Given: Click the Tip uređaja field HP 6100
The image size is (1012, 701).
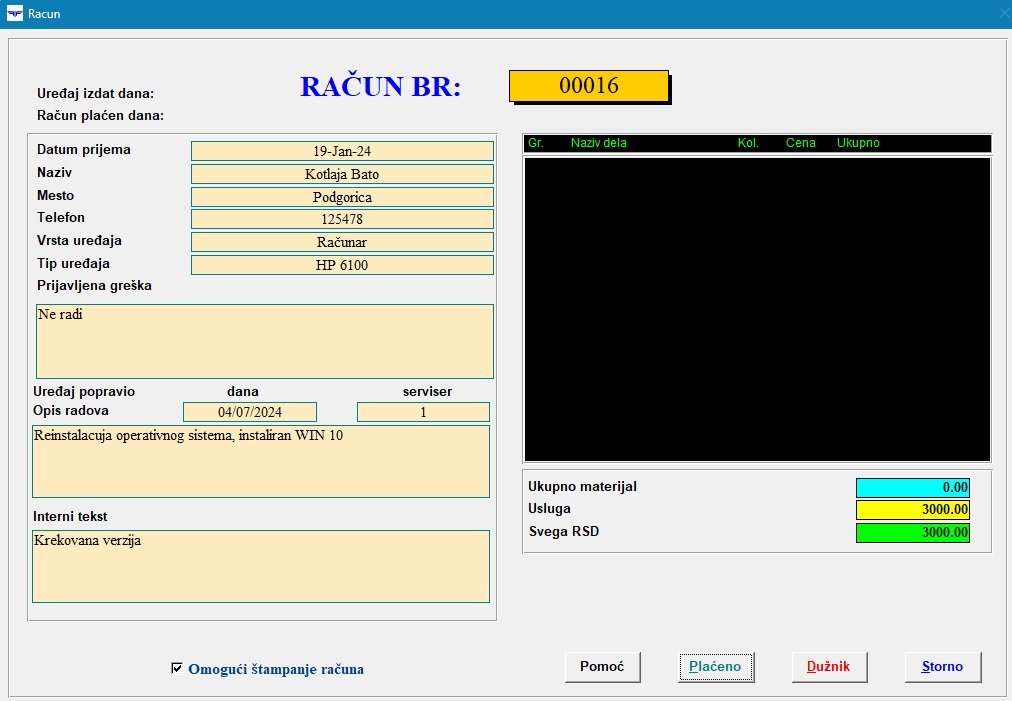Looking at the screenshot, I should (x=342, y=265).
